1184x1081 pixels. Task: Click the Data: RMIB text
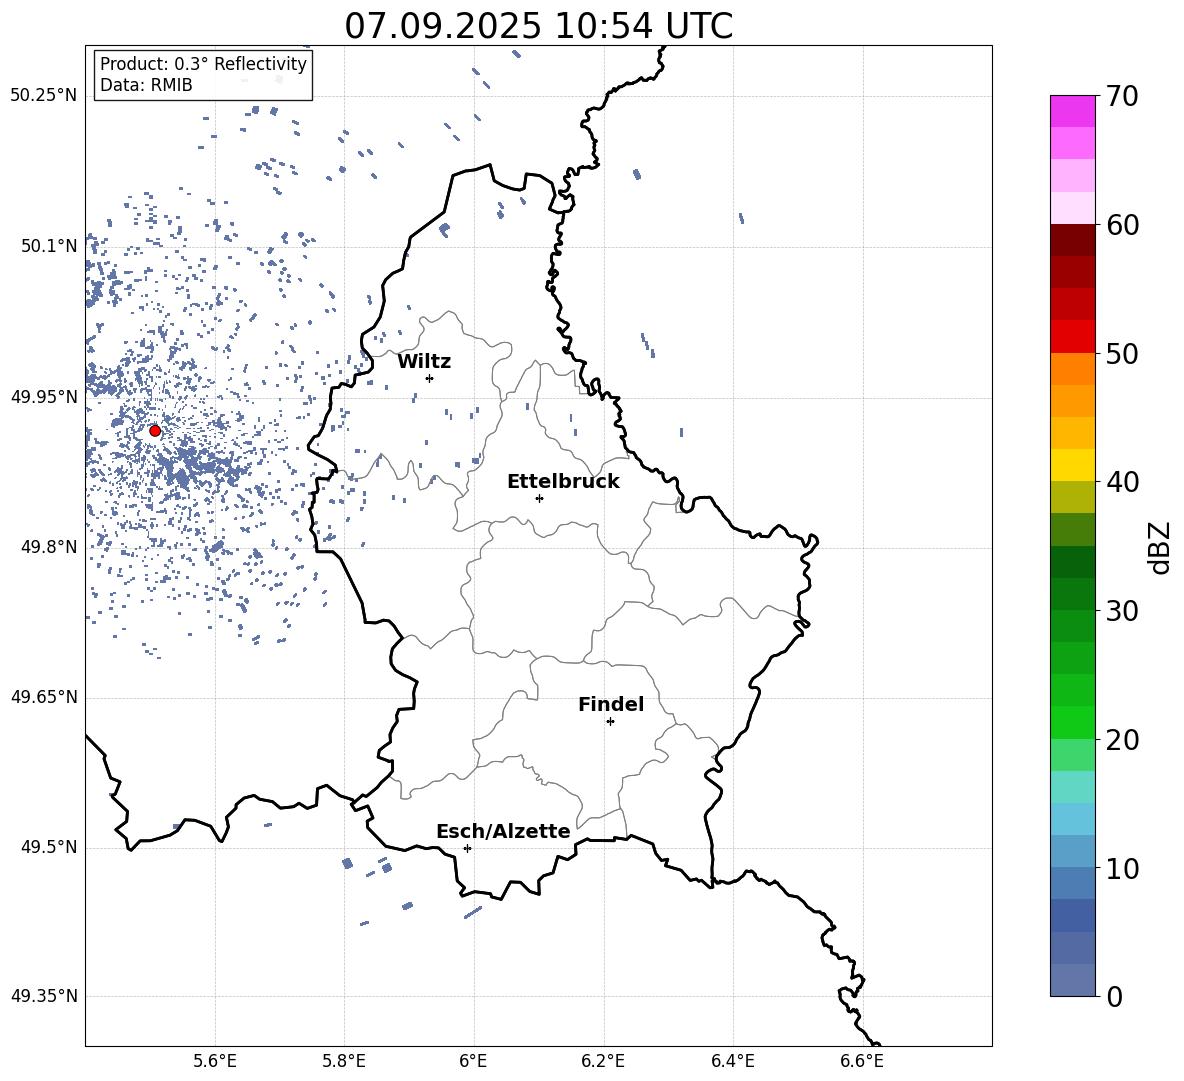pos(146,85)
